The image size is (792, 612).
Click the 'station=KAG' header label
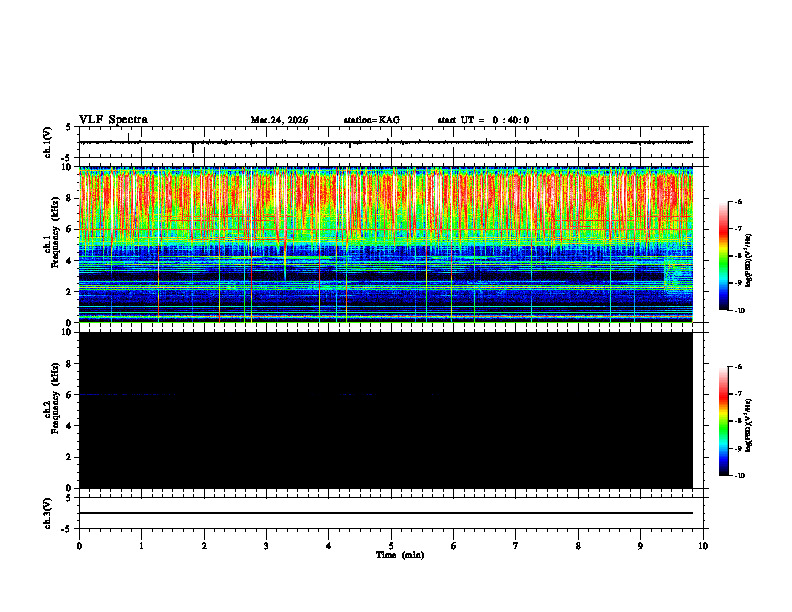[372, 120]
